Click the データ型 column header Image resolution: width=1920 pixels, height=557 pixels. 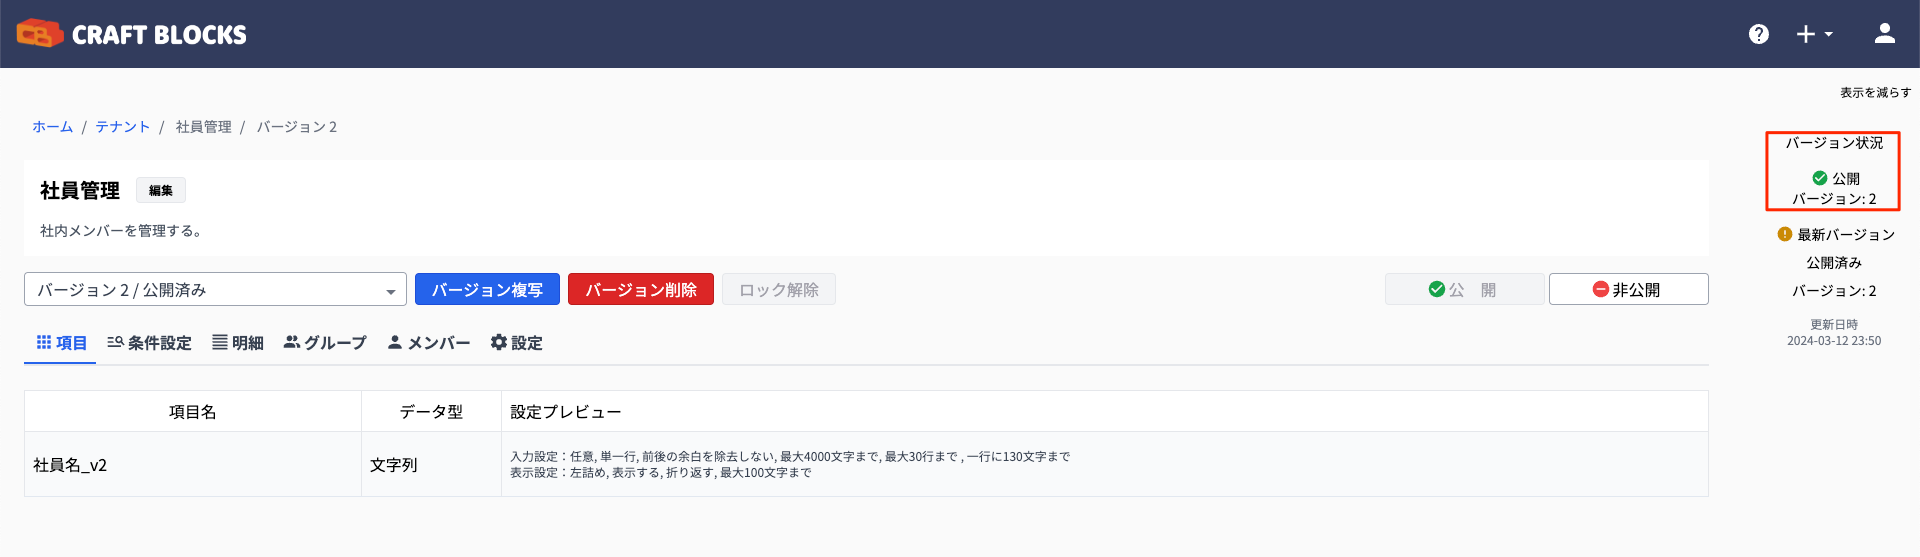click(x=431, y=412)
